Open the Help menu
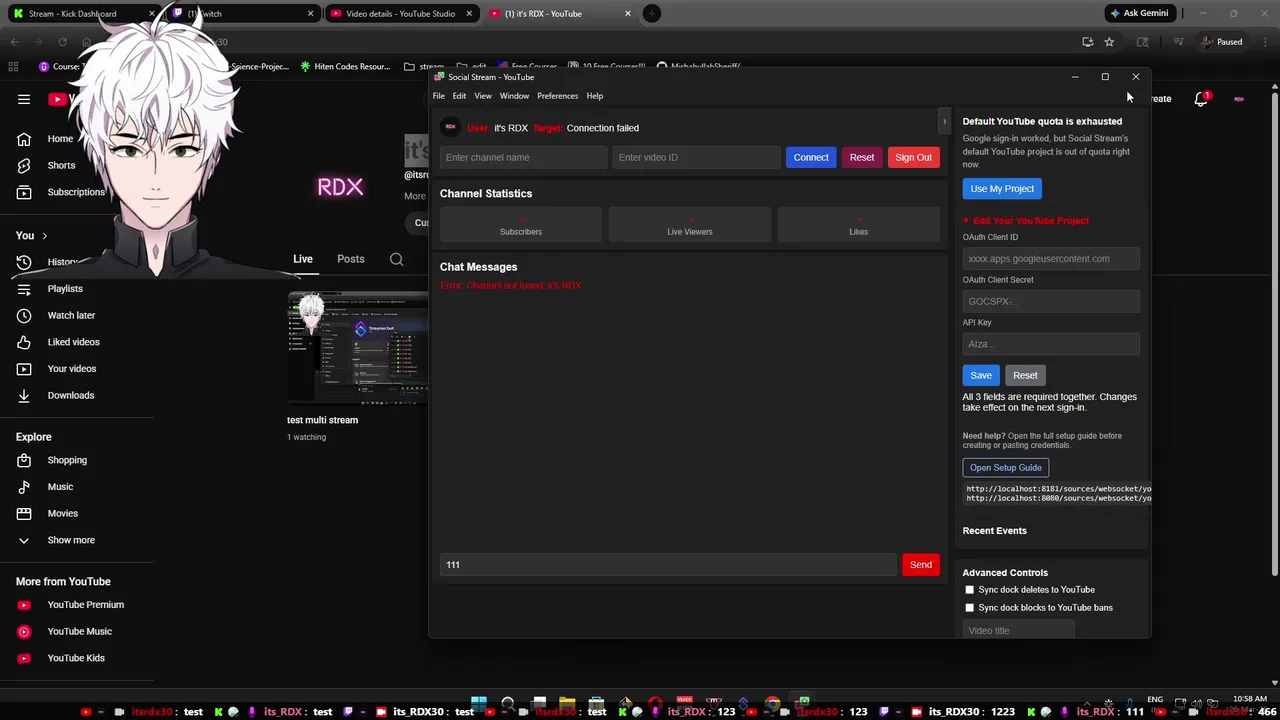The image size is (1280, 720). [x=595, y=96]
